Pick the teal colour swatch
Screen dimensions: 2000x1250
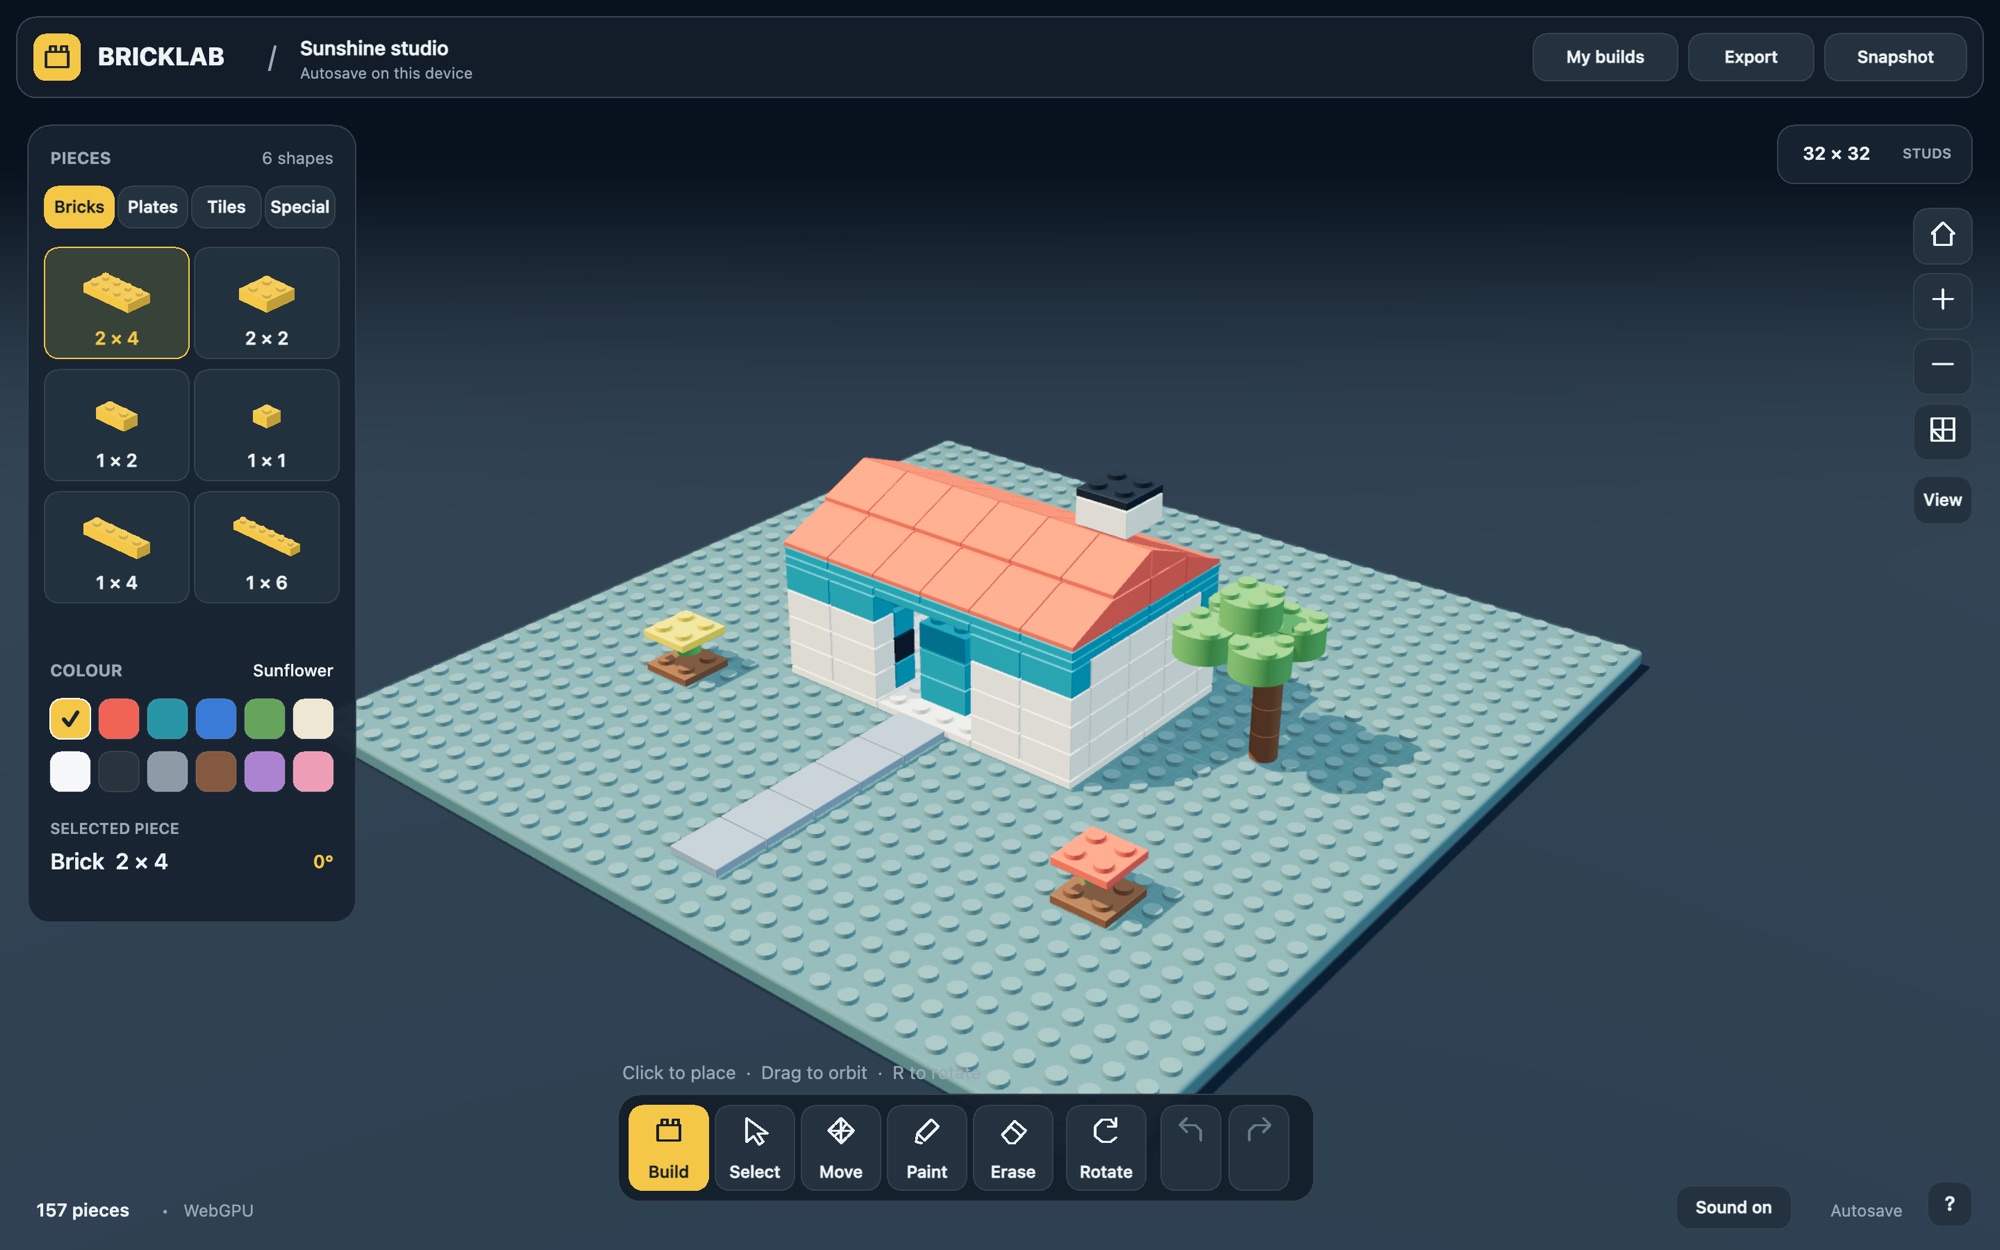click(x=167, y=719)
